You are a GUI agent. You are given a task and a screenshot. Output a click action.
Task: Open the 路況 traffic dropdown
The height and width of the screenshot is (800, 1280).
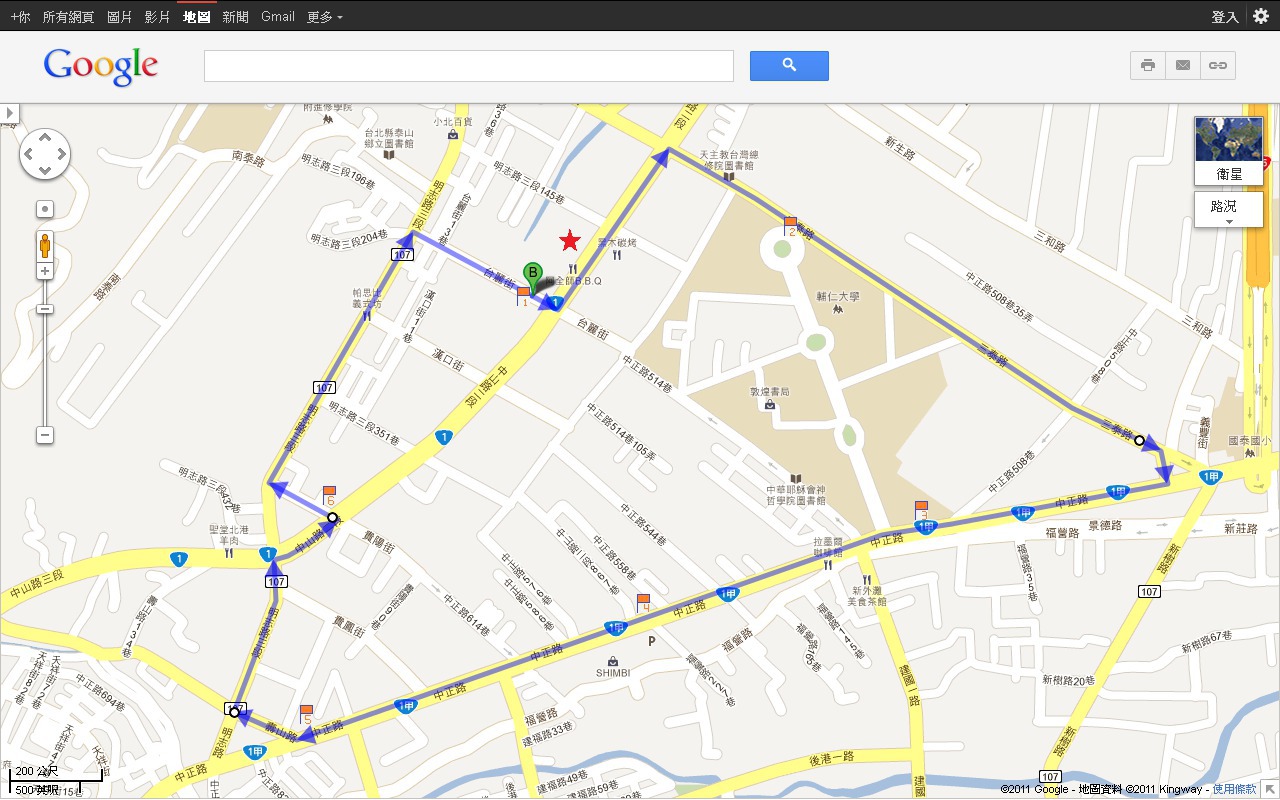tap(1229, 210)
